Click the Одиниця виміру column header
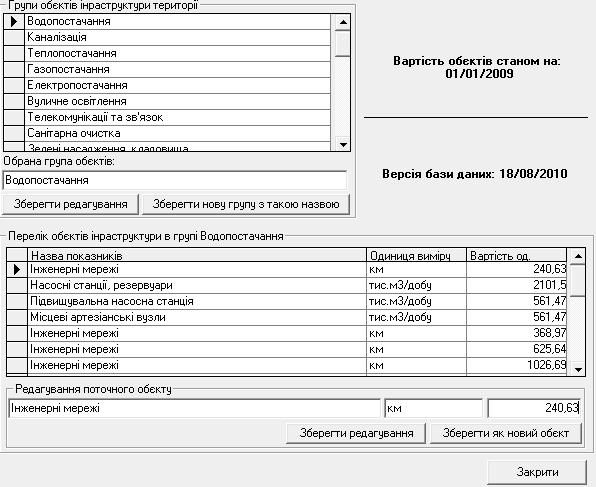Viewport: 596px width, 487px height. coord(416,255)
